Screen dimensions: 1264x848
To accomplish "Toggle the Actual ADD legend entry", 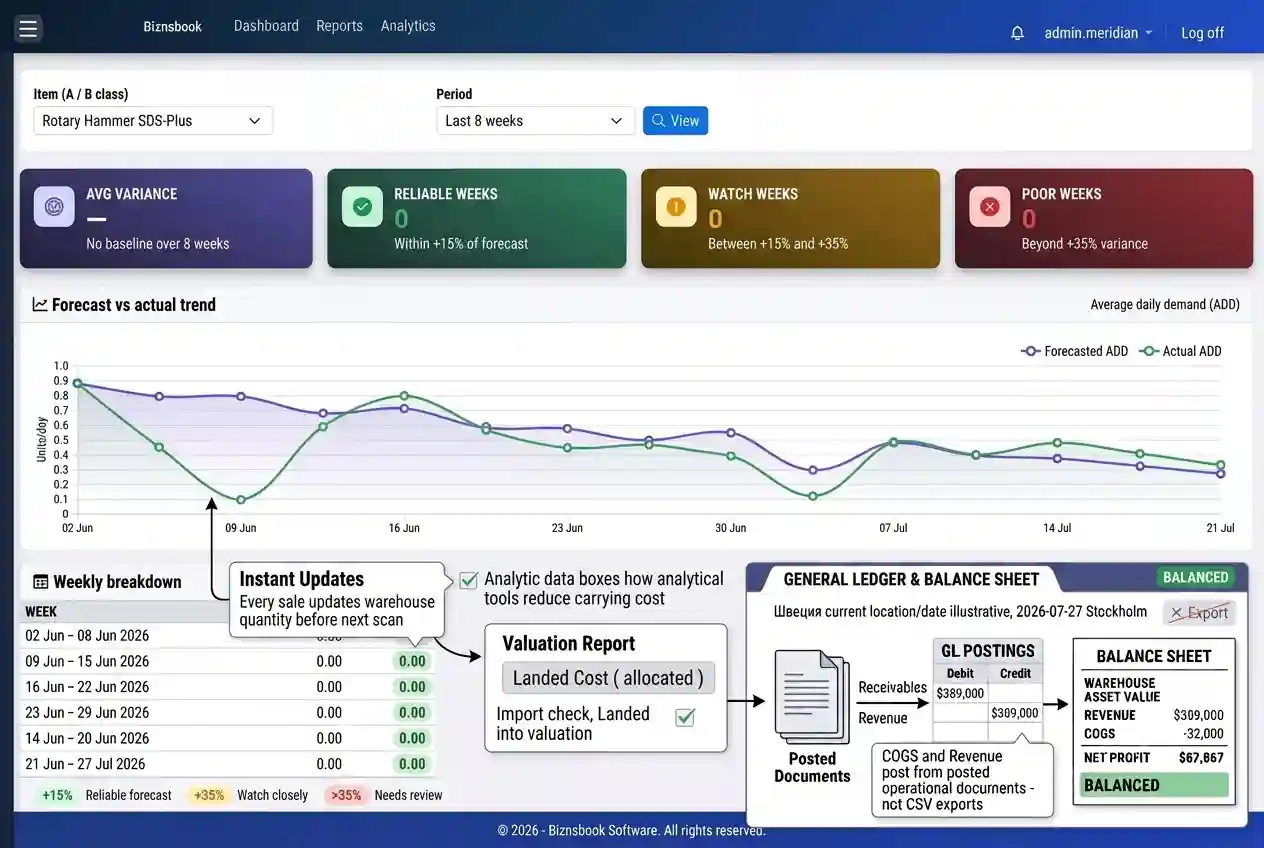I will pos(1181,351).
